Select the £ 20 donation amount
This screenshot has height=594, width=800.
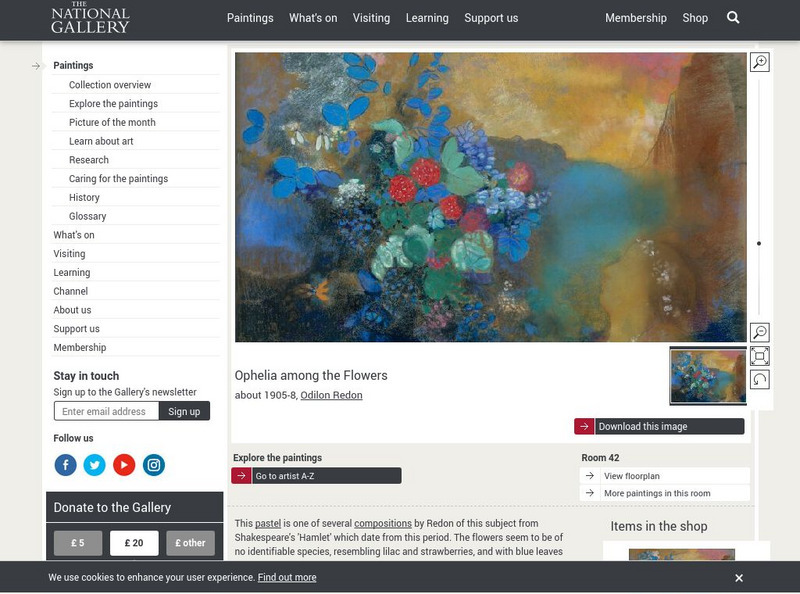click(134, 543)
